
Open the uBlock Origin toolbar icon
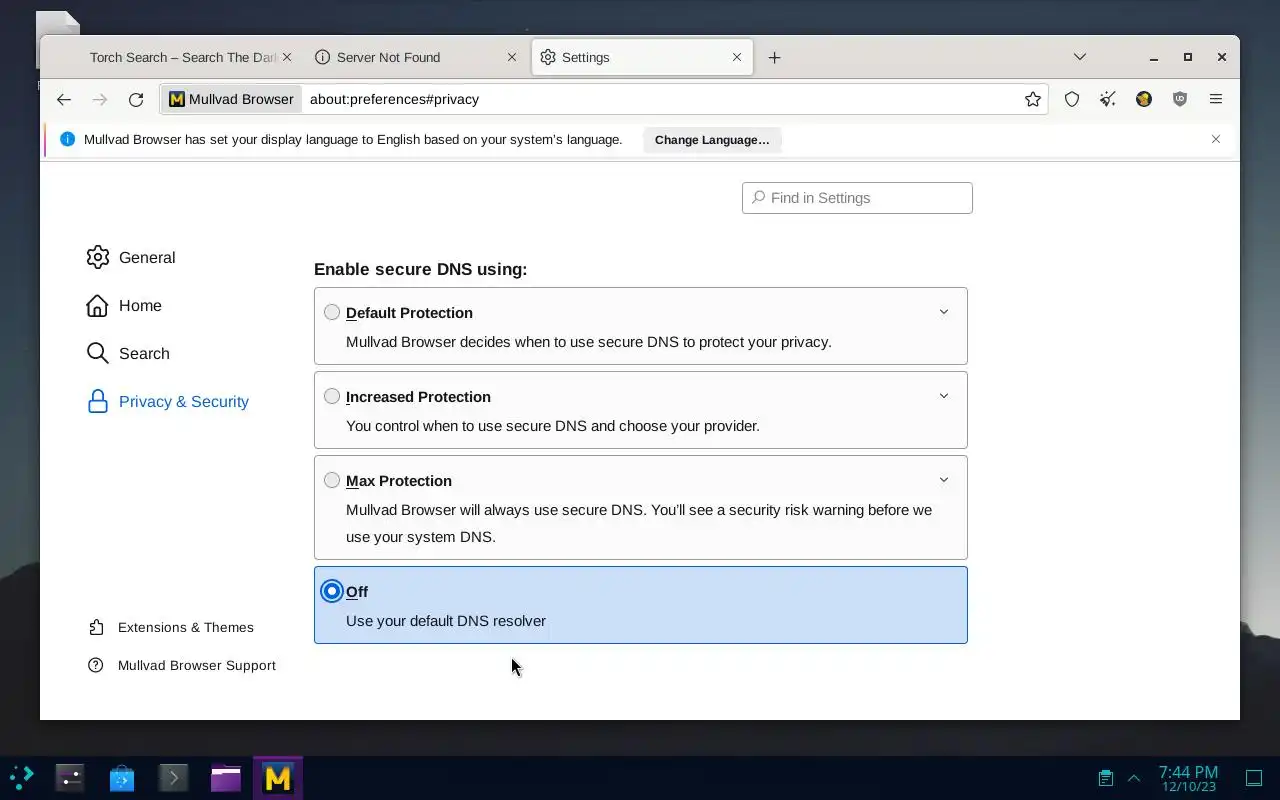coord(1180,99)
